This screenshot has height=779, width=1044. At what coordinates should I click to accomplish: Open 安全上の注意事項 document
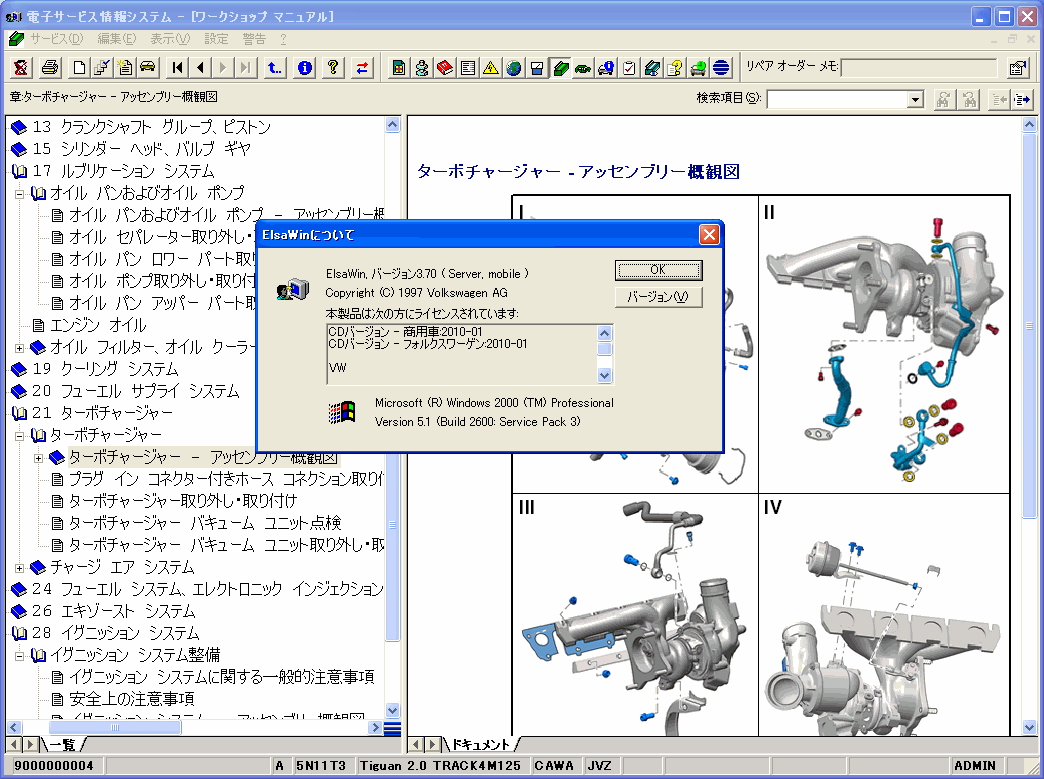coord(132,700)
